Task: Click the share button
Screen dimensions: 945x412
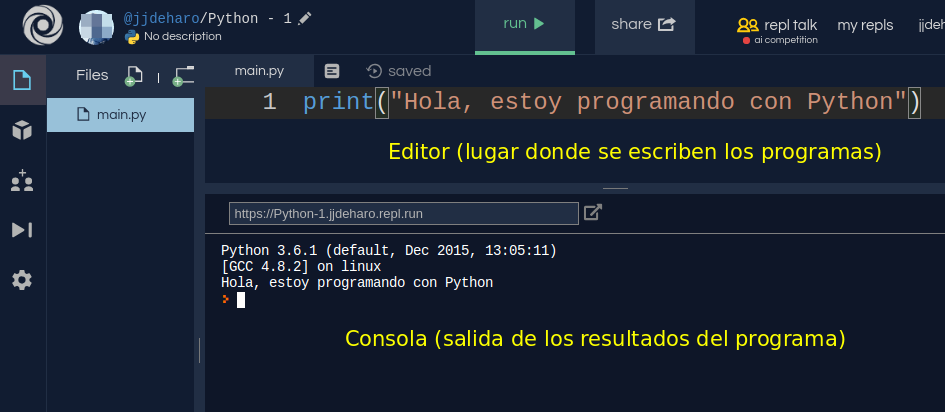Action: pyautogui.click(x=644, y=25)
